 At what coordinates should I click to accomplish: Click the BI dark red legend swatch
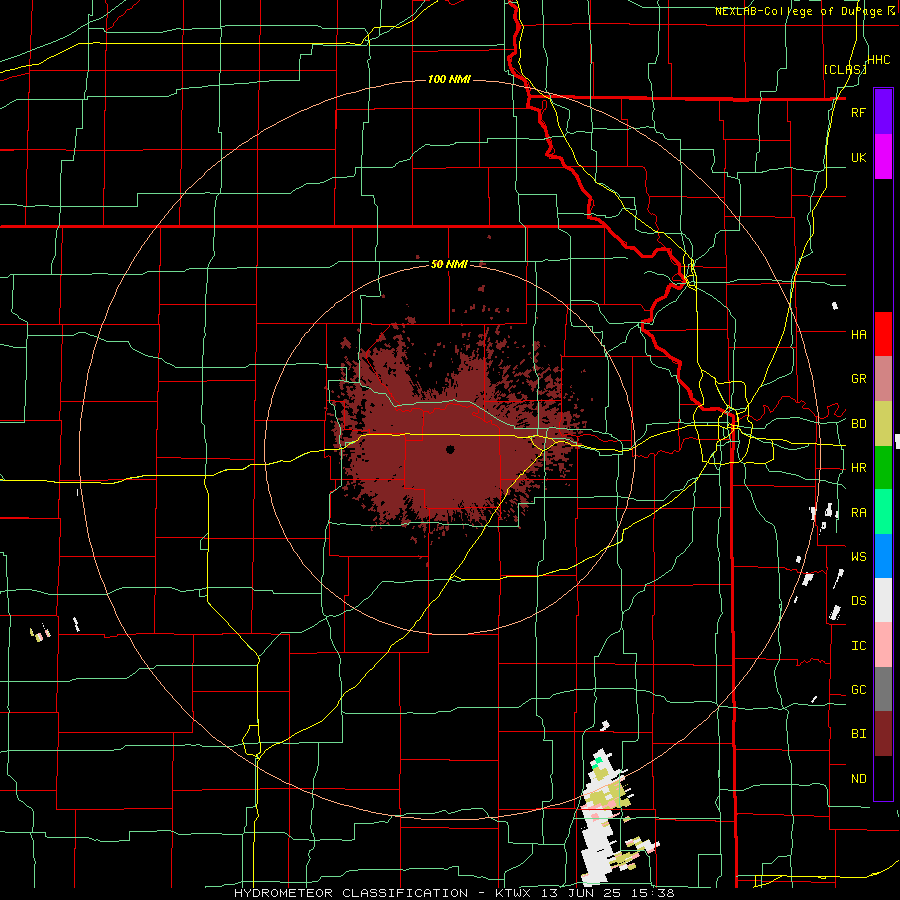click(883, 734)
